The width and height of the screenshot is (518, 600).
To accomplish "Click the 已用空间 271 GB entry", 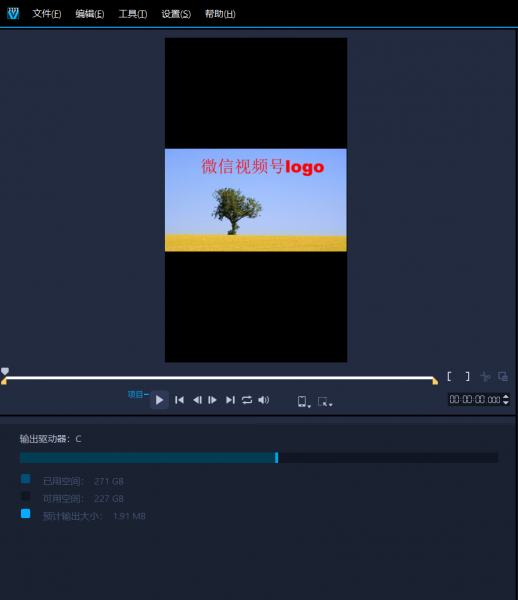I will point(83,481).
